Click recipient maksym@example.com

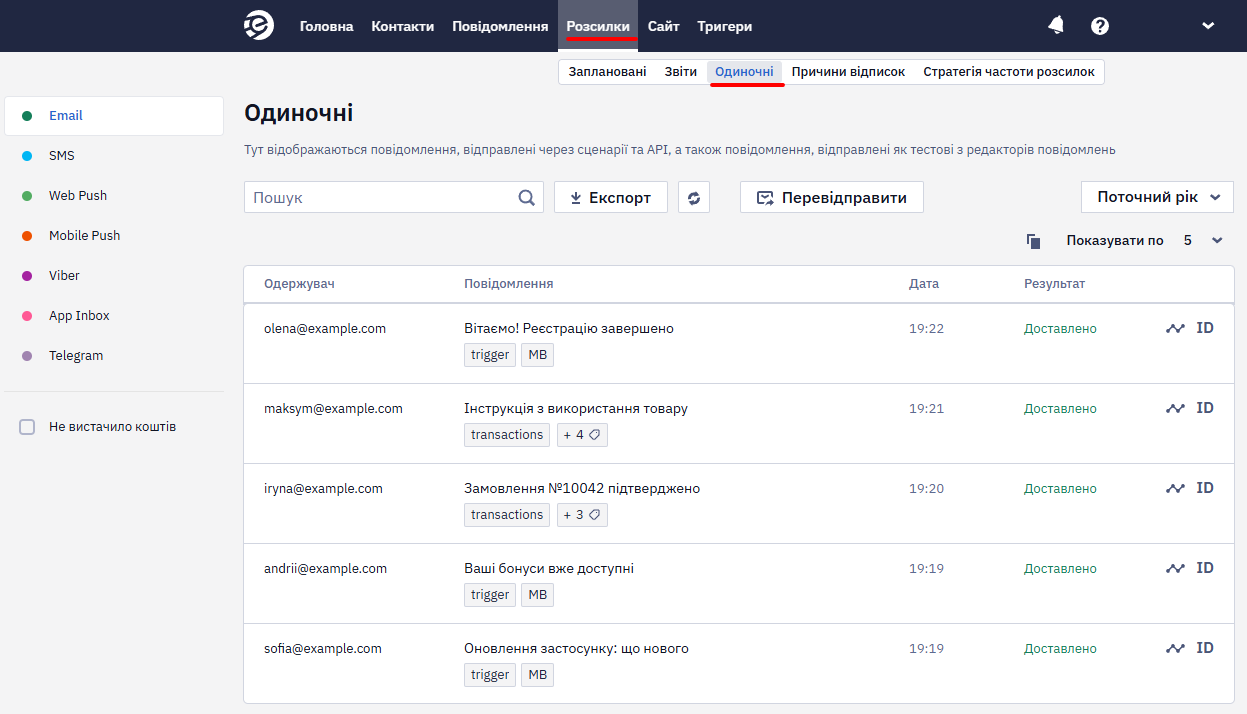point(333,408)
